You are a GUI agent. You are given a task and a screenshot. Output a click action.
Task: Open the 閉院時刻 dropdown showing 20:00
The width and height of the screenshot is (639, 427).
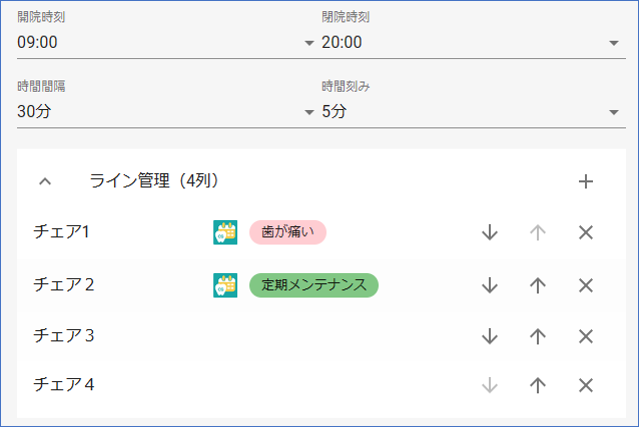(x=471, y=42)
